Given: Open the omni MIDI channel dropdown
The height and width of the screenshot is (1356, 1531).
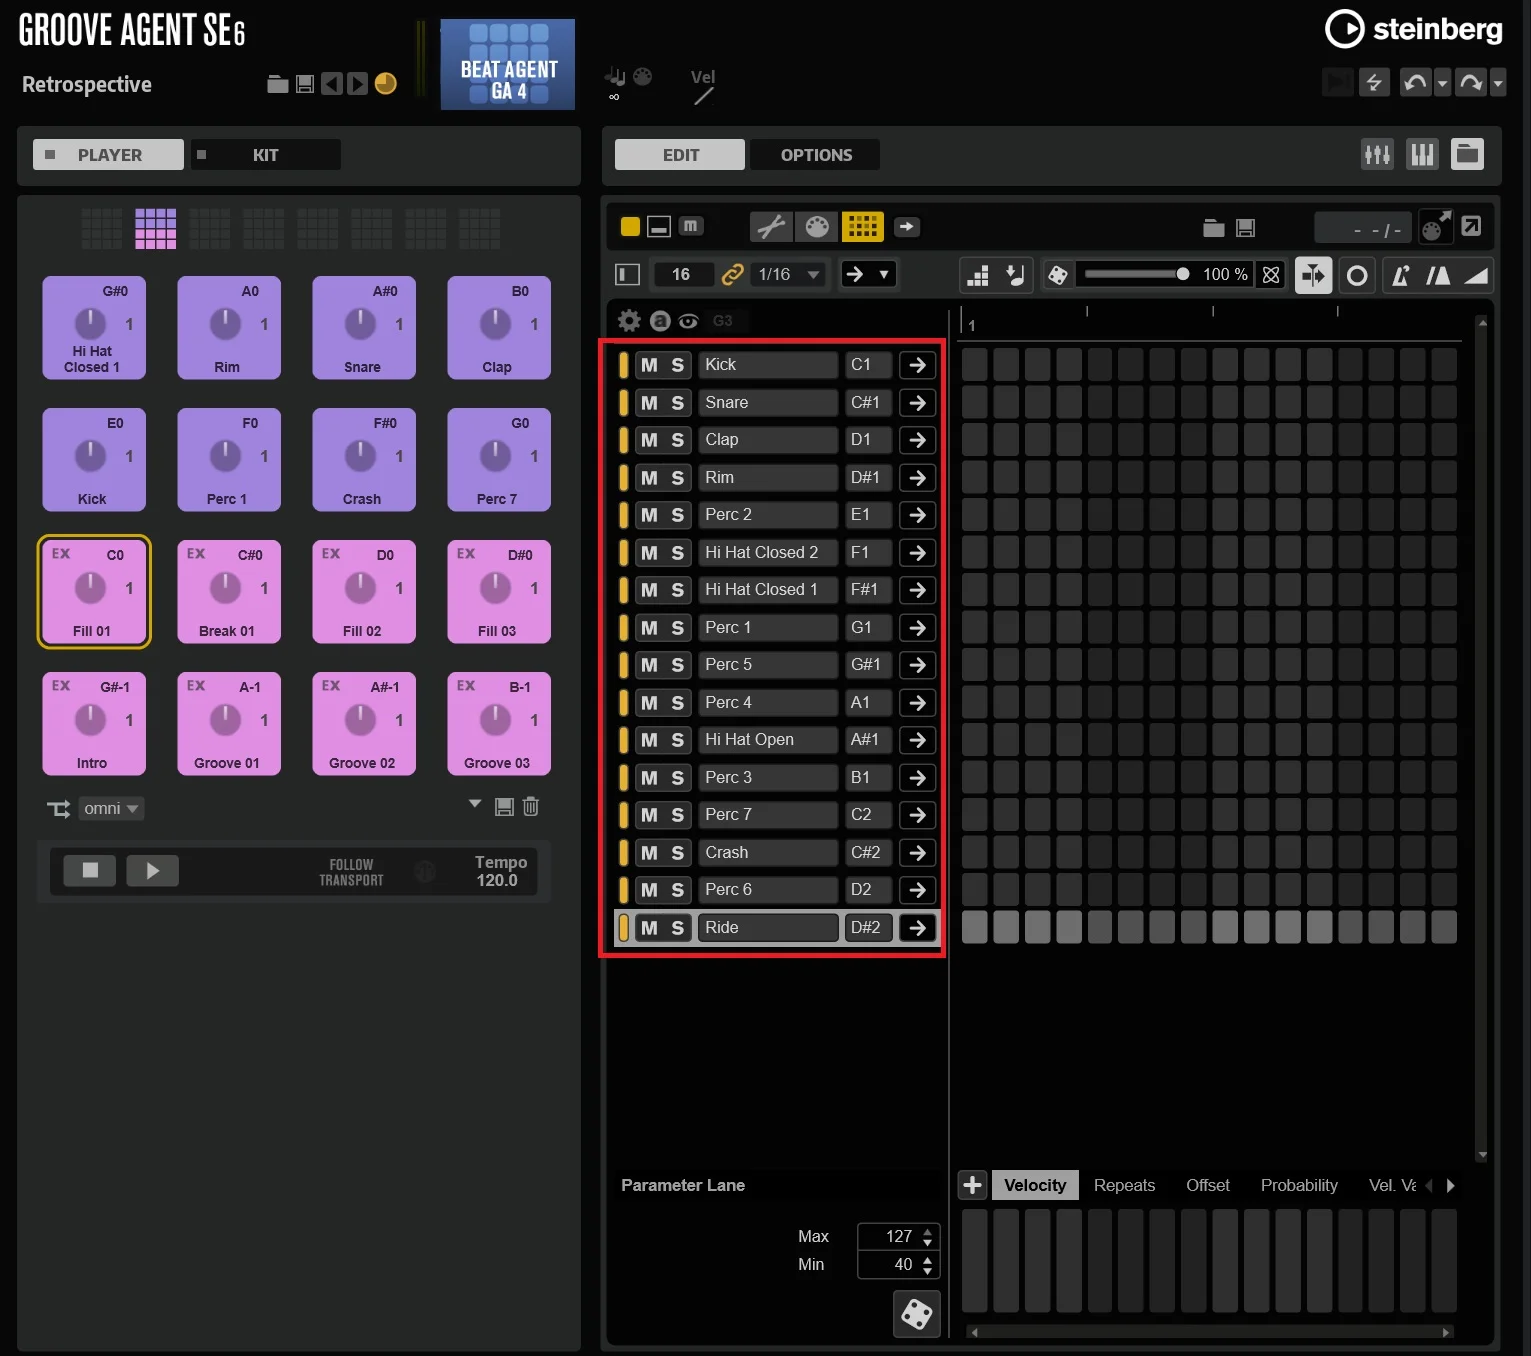Looking at the screenshot, I should [x=110, y=808].
